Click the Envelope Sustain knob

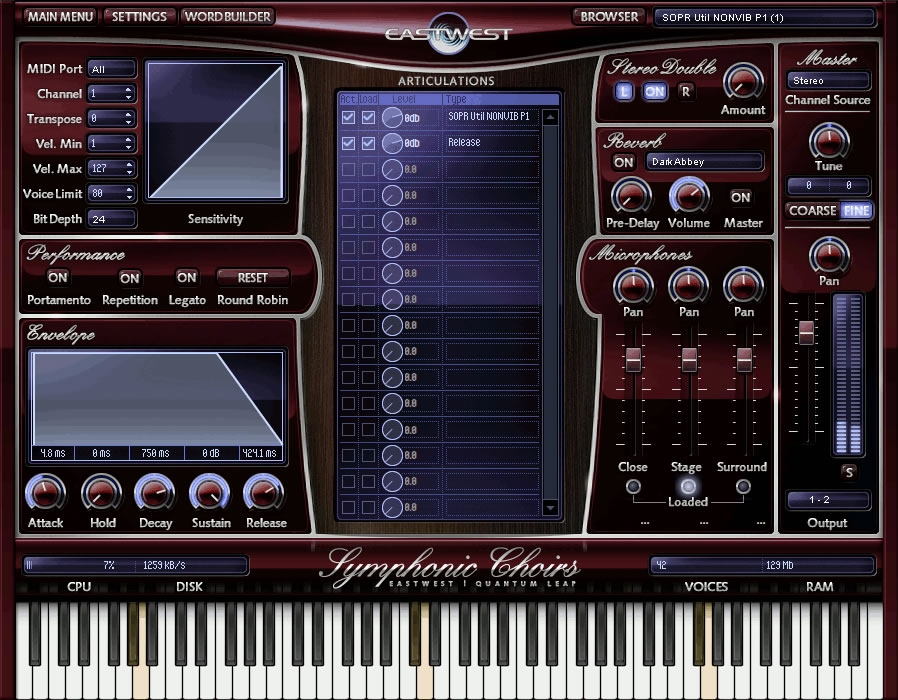click(x=210, y=492)
